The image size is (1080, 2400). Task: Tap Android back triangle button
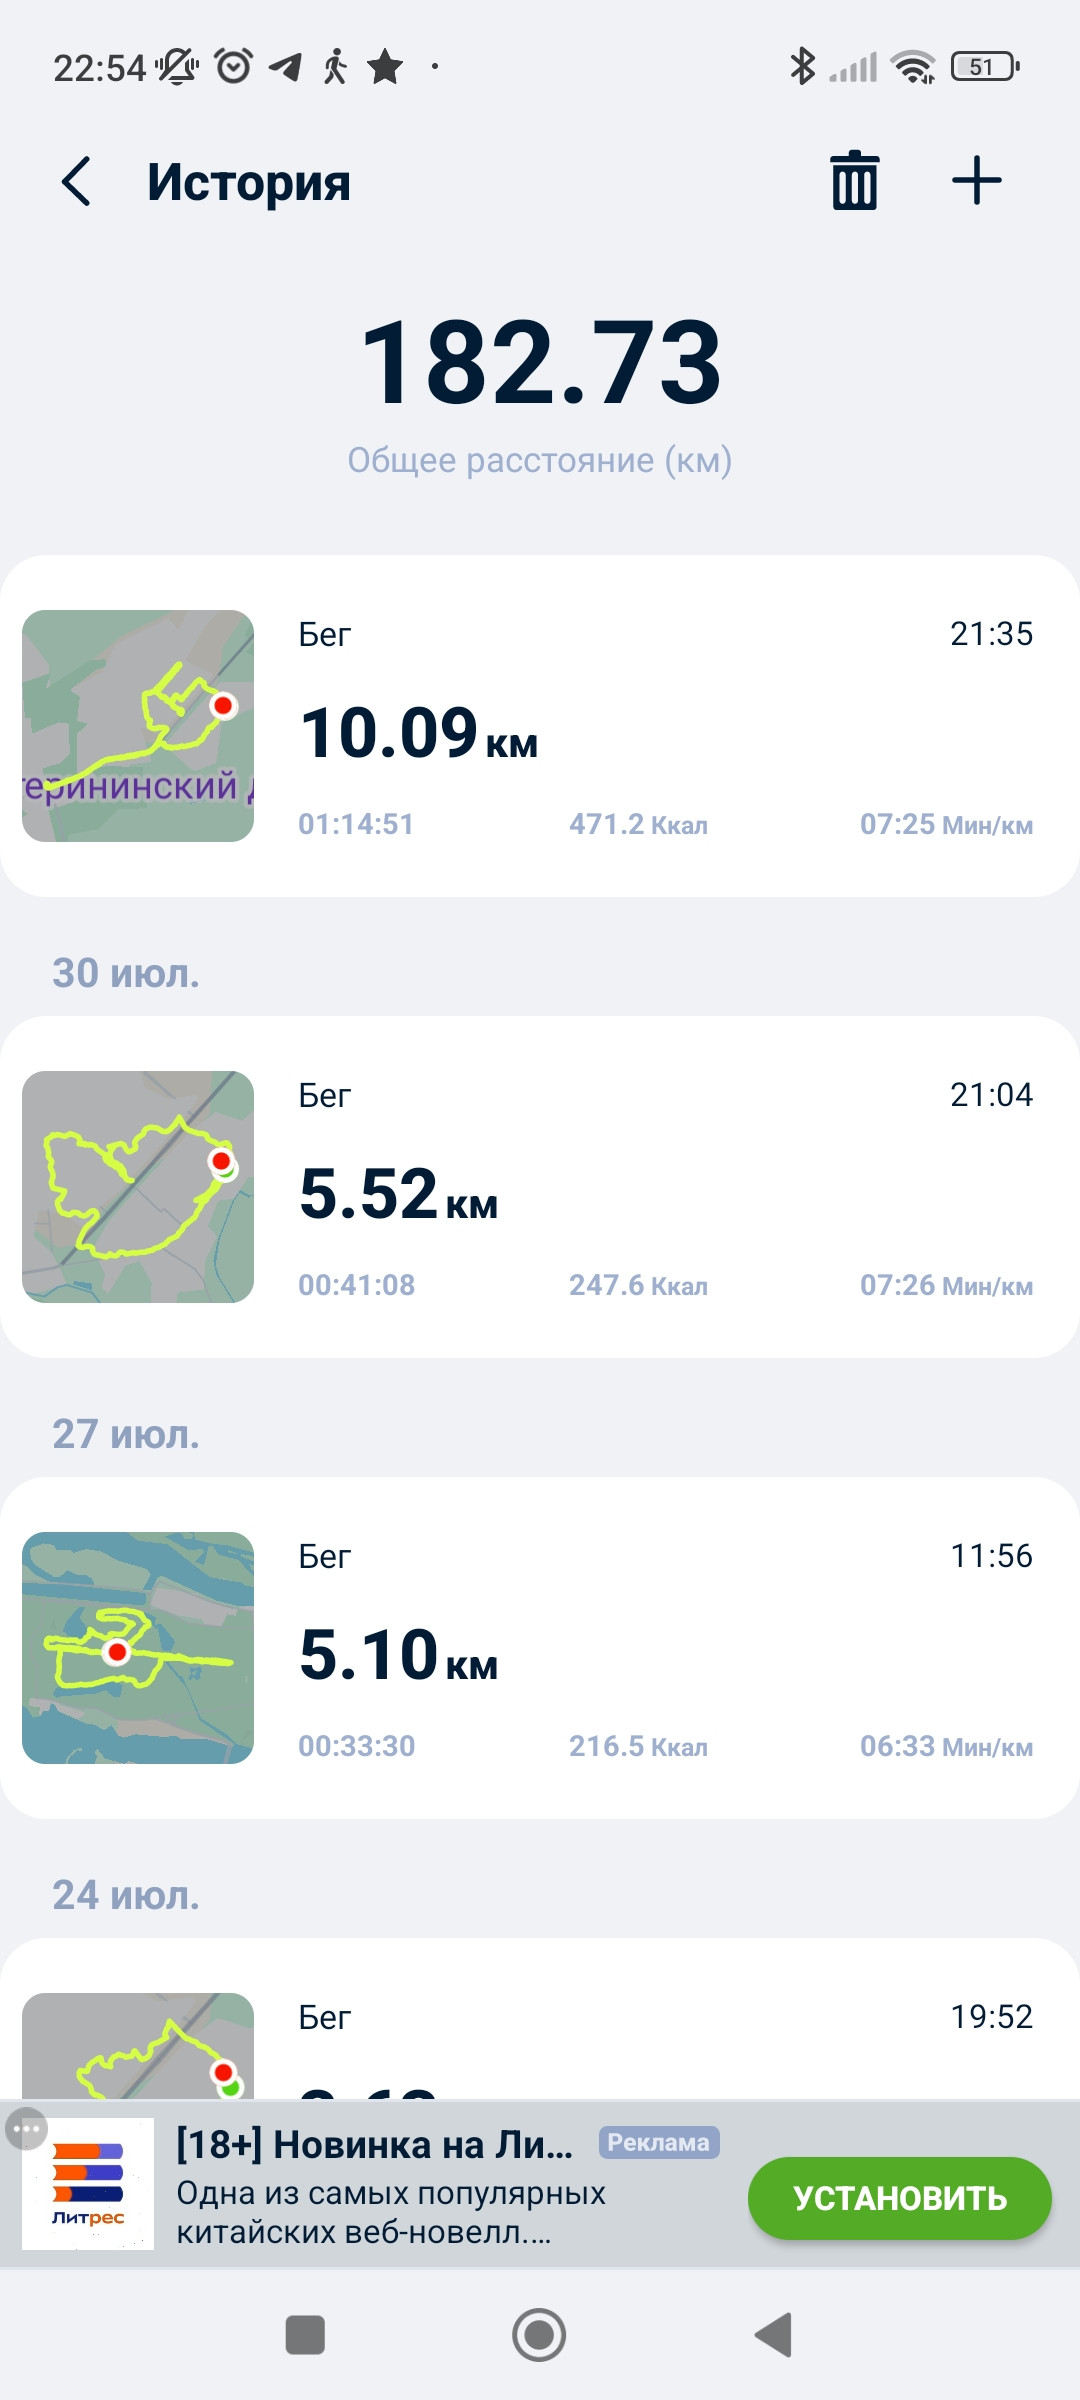773,2335
